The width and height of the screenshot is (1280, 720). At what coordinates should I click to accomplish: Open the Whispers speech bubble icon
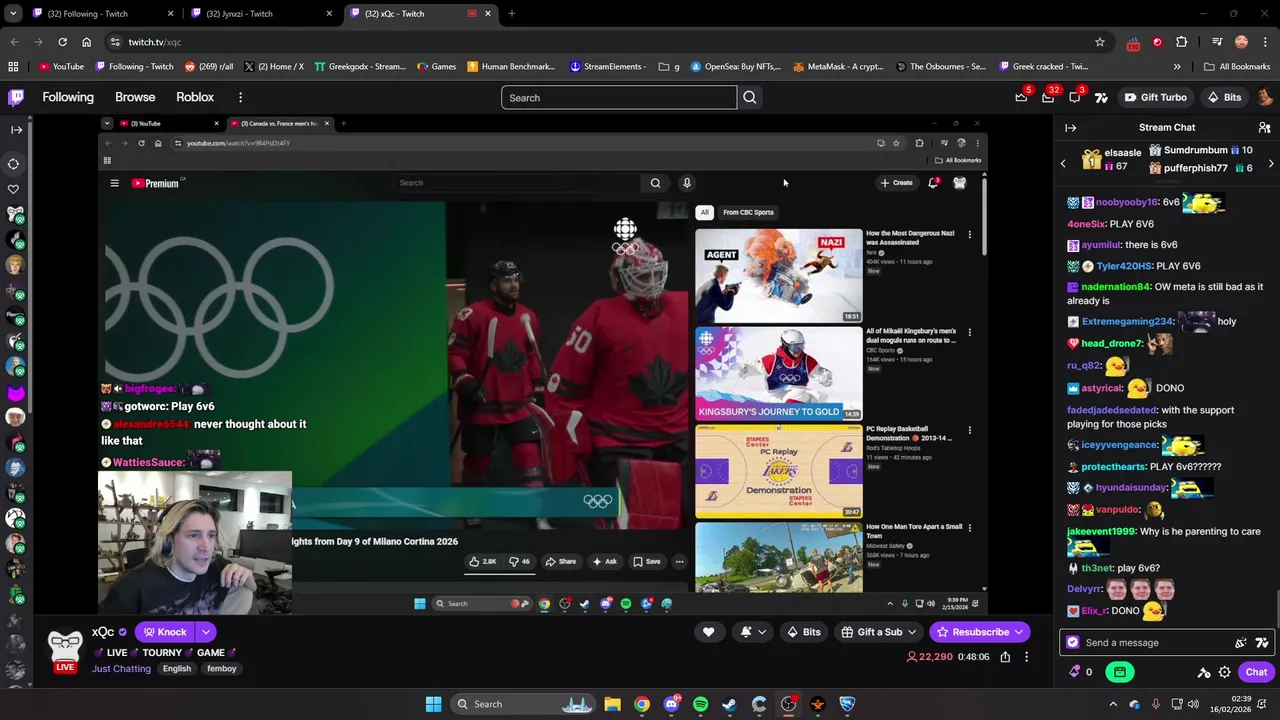coord(1075,97)
